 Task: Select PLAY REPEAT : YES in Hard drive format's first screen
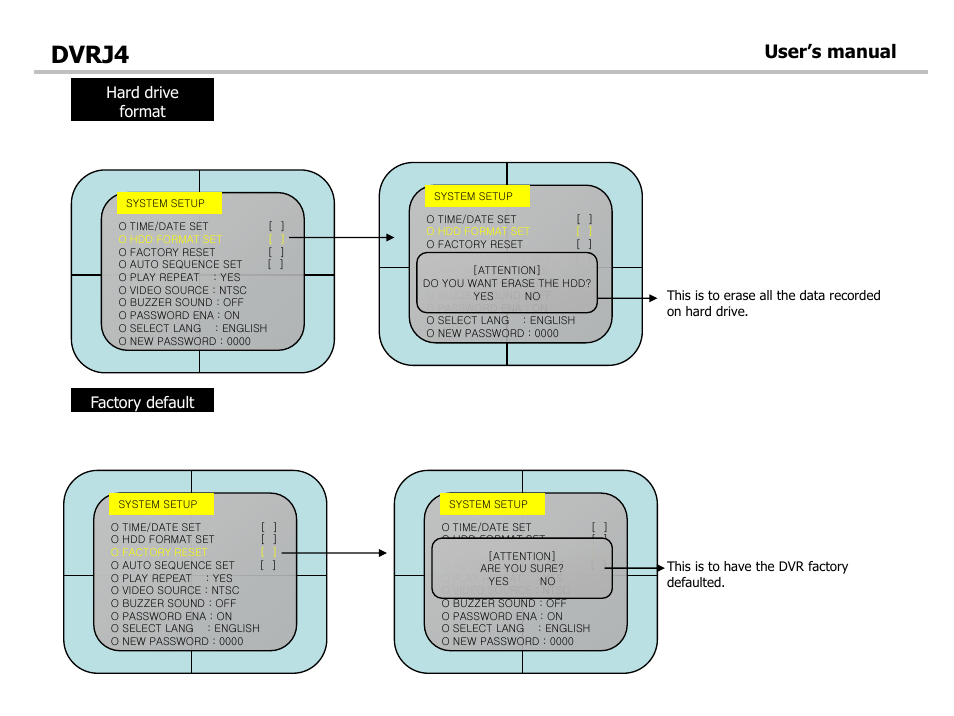coord(179,277)
